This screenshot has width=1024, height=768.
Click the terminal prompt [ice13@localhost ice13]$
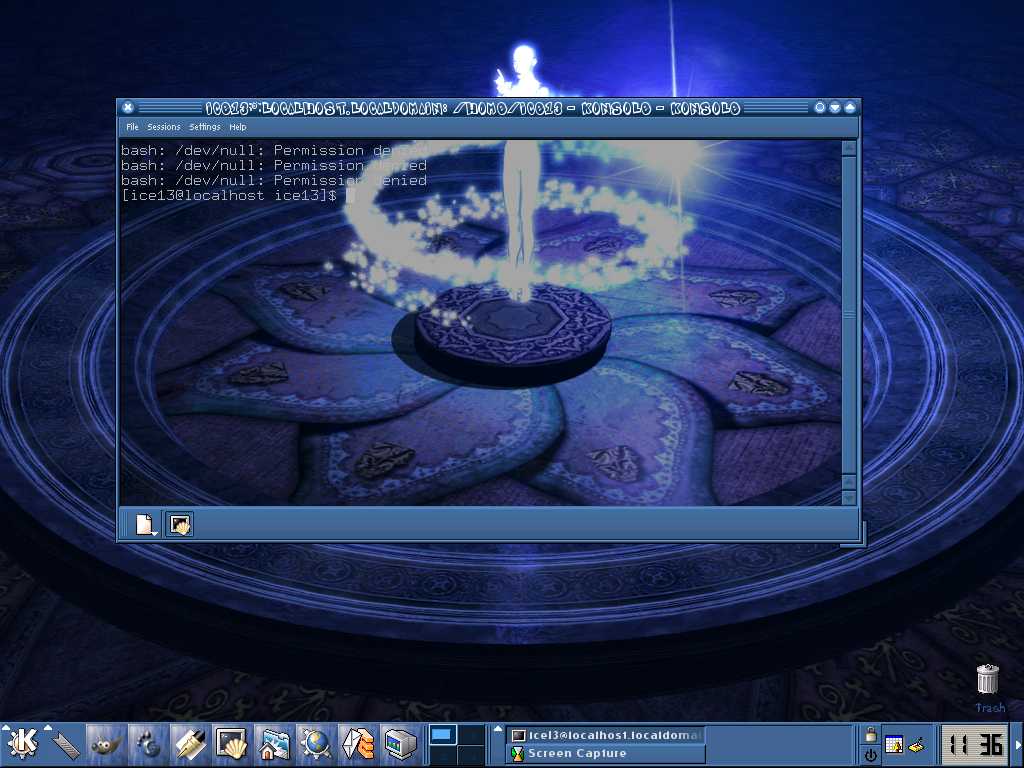tap(229, 195)
